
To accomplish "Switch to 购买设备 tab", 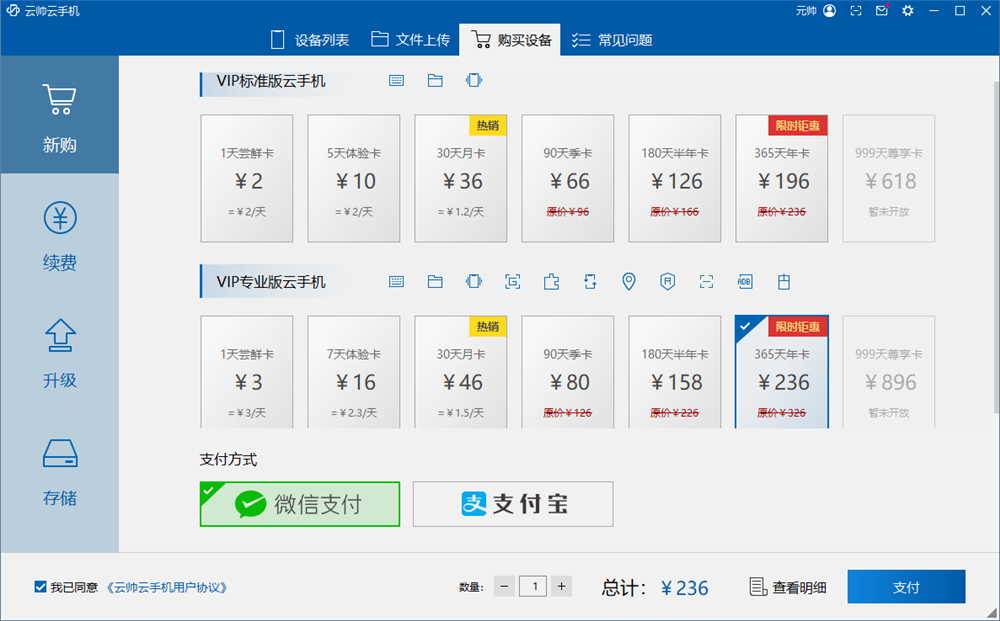I will coord(510,40).
